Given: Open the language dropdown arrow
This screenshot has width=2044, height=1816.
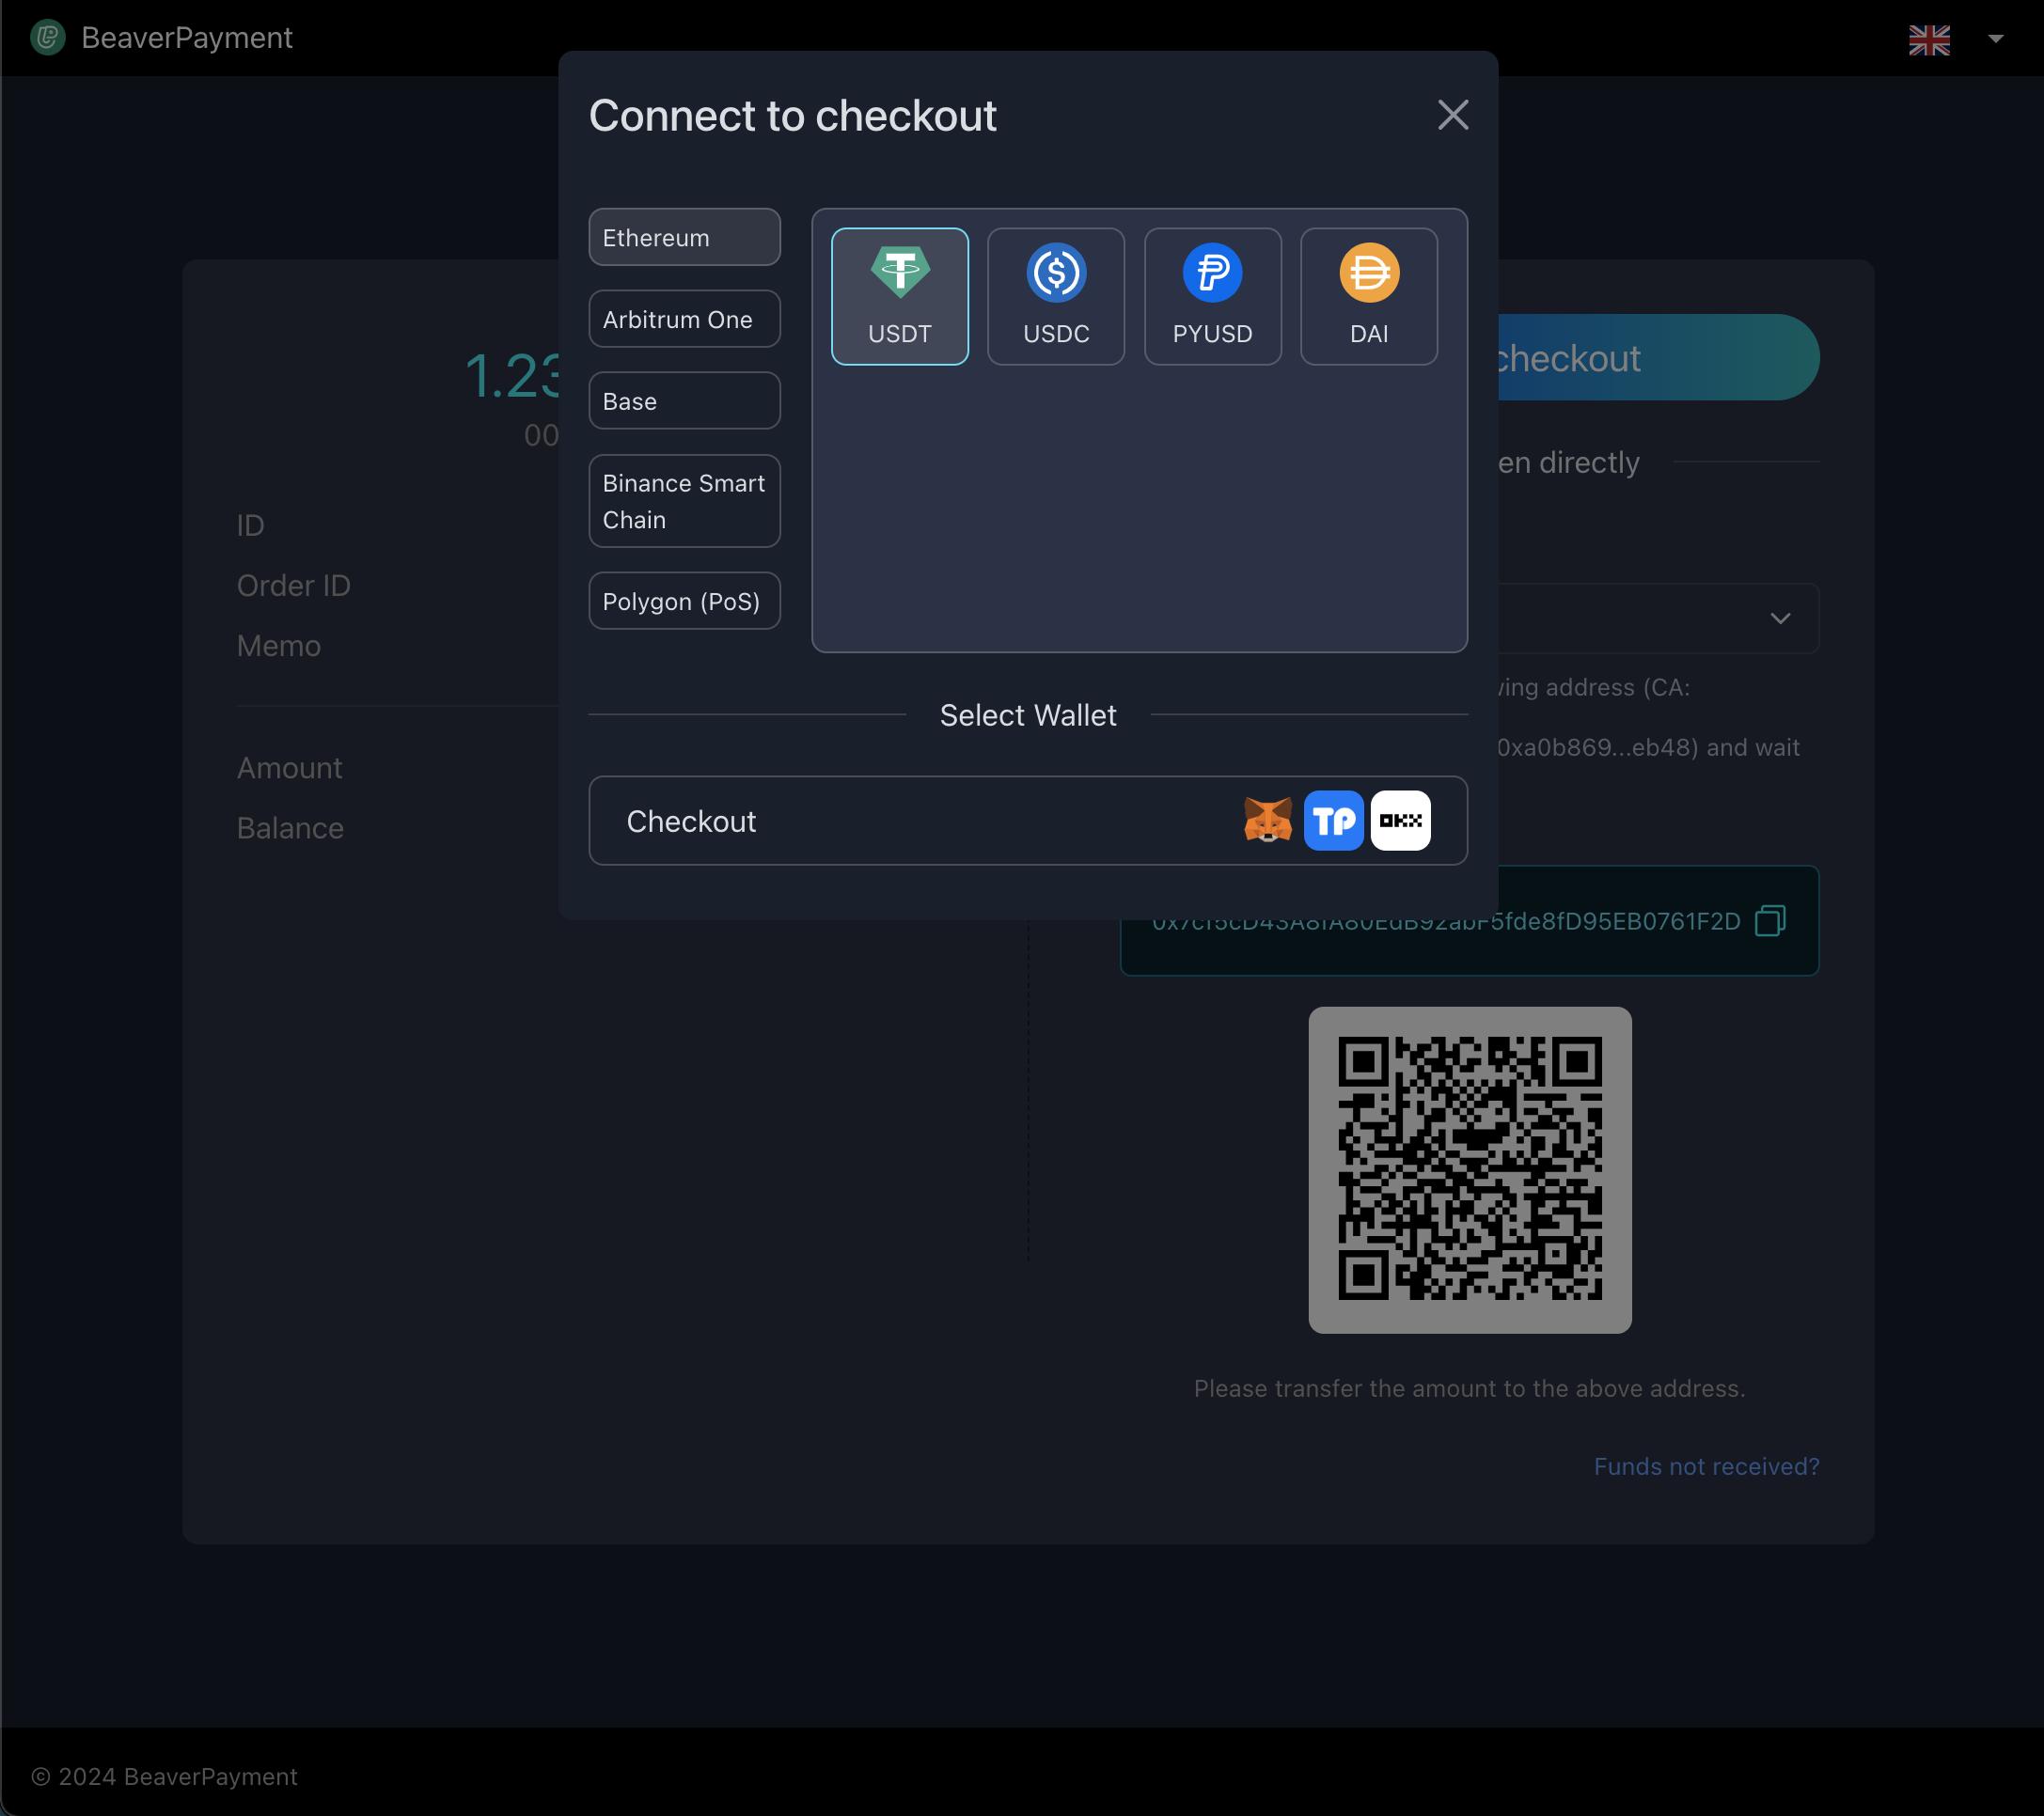Looking at the screenshot, I should click(x=1995, y=39).
